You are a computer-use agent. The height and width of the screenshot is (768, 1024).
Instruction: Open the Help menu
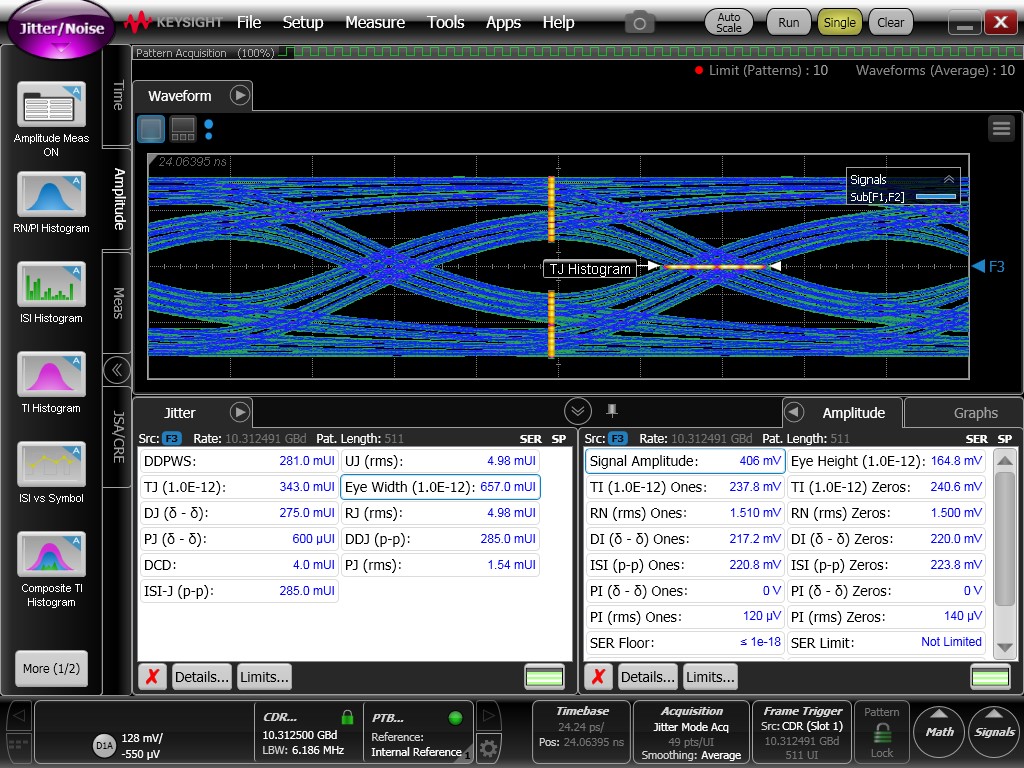point(558,22)
